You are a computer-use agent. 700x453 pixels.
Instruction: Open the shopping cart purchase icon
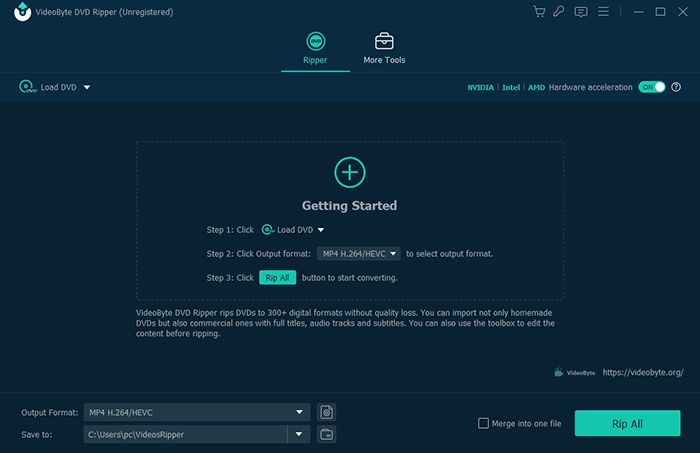(539, 12)
